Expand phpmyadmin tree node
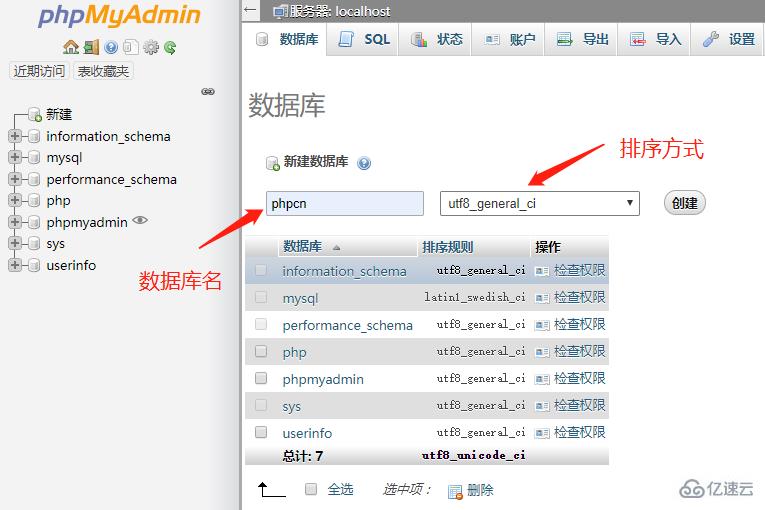 tap(15, 222)
